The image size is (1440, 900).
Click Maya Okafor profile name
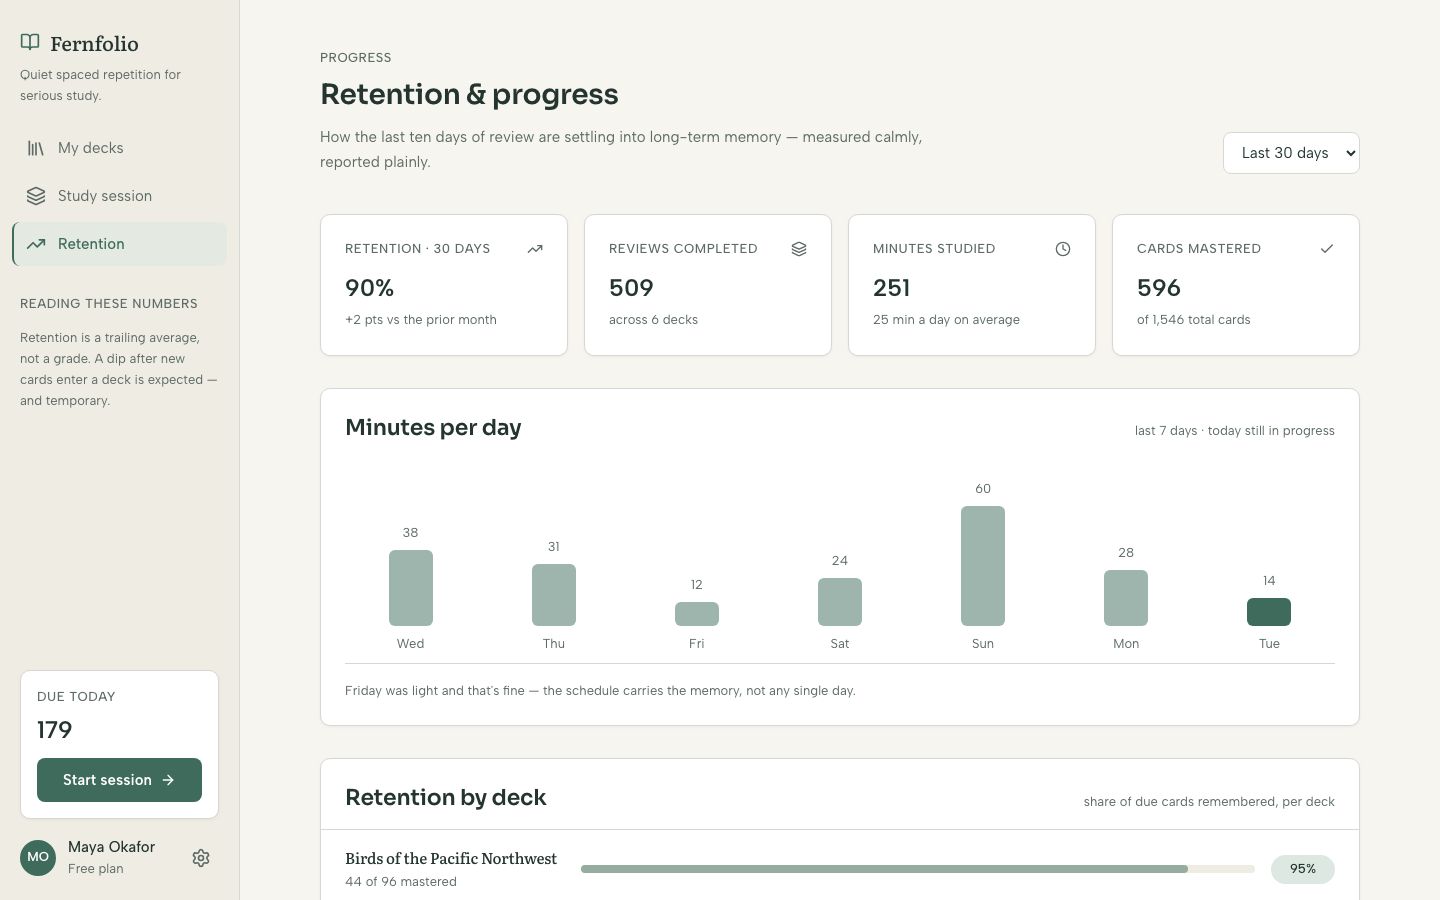(x=111, y=847)
